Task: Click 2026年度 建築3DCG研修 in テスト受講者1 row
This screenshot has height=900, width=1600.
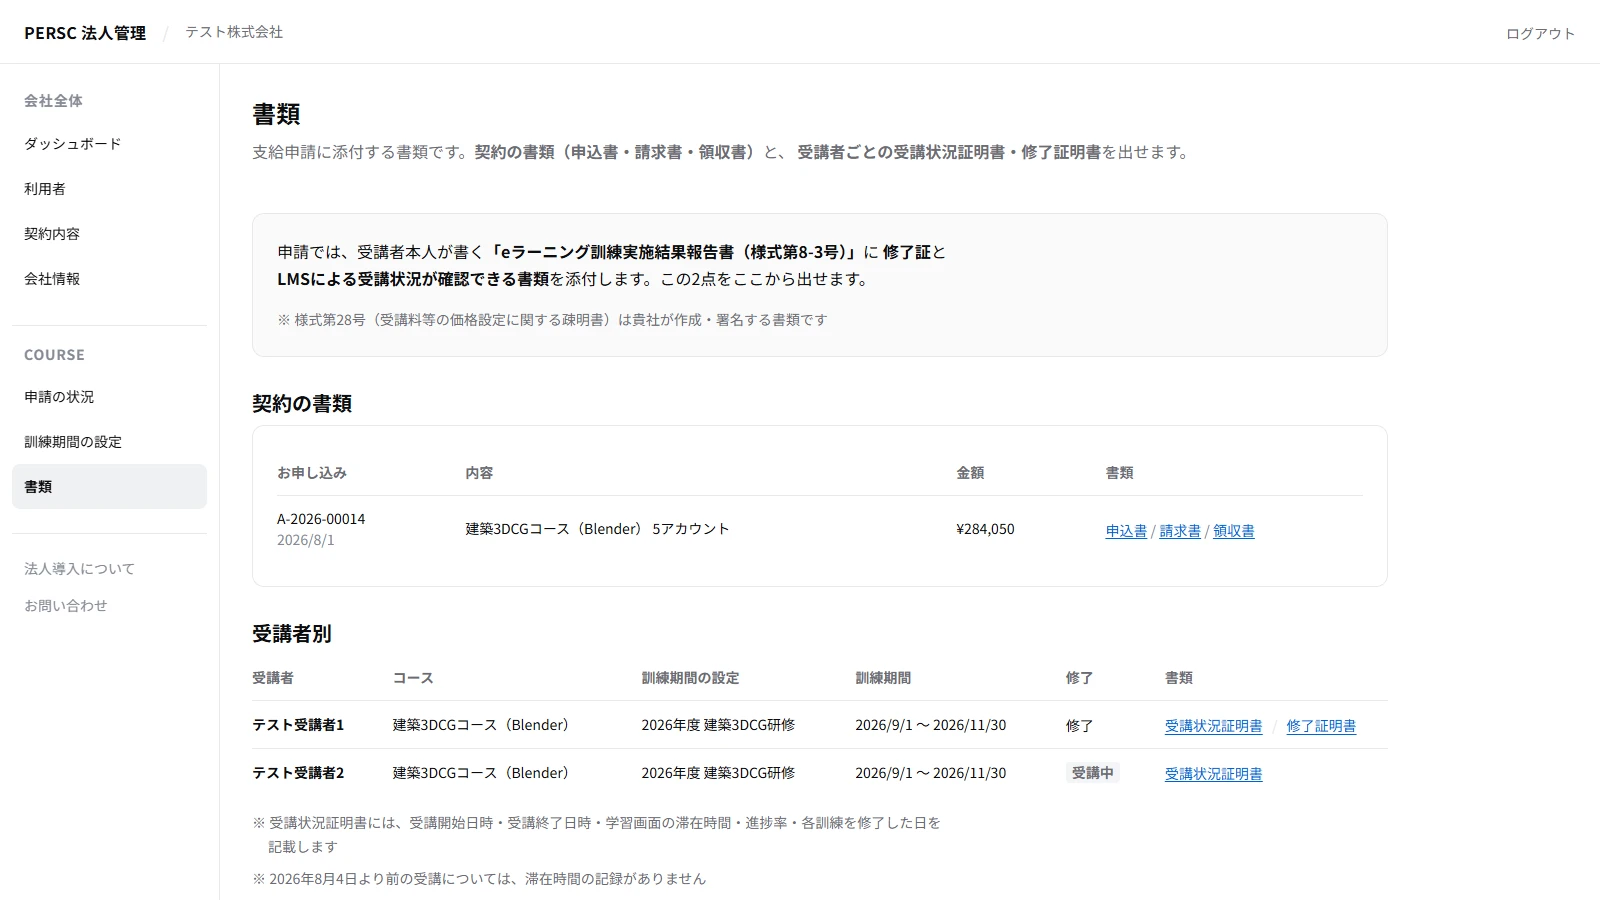Action: 718,725
